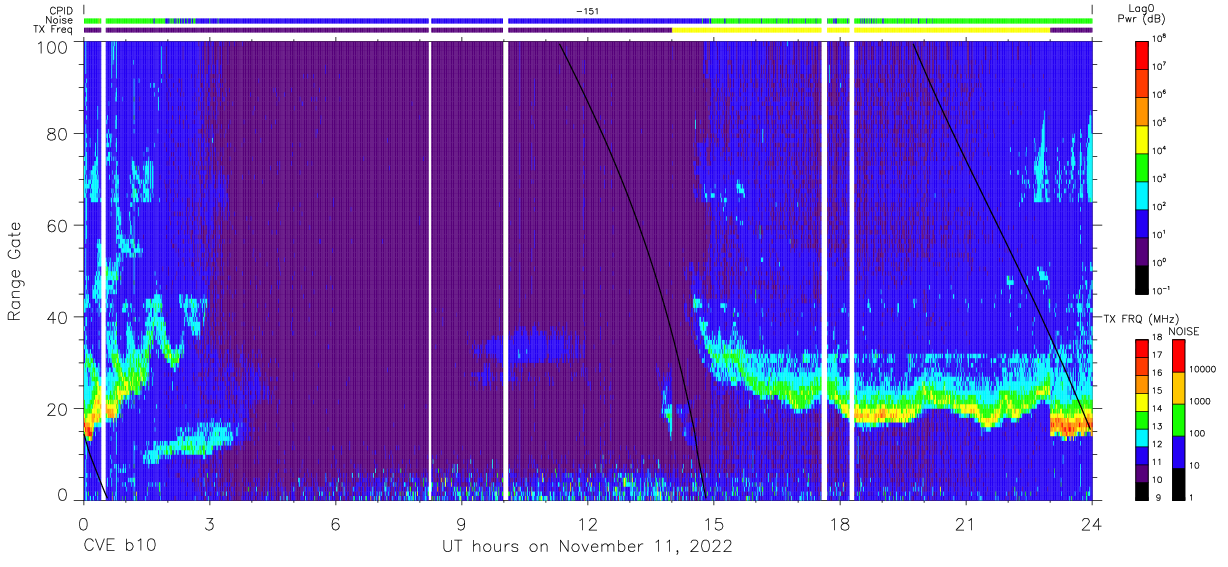
Task: Click the '-151' CPID value
Action: click(587, 10)
